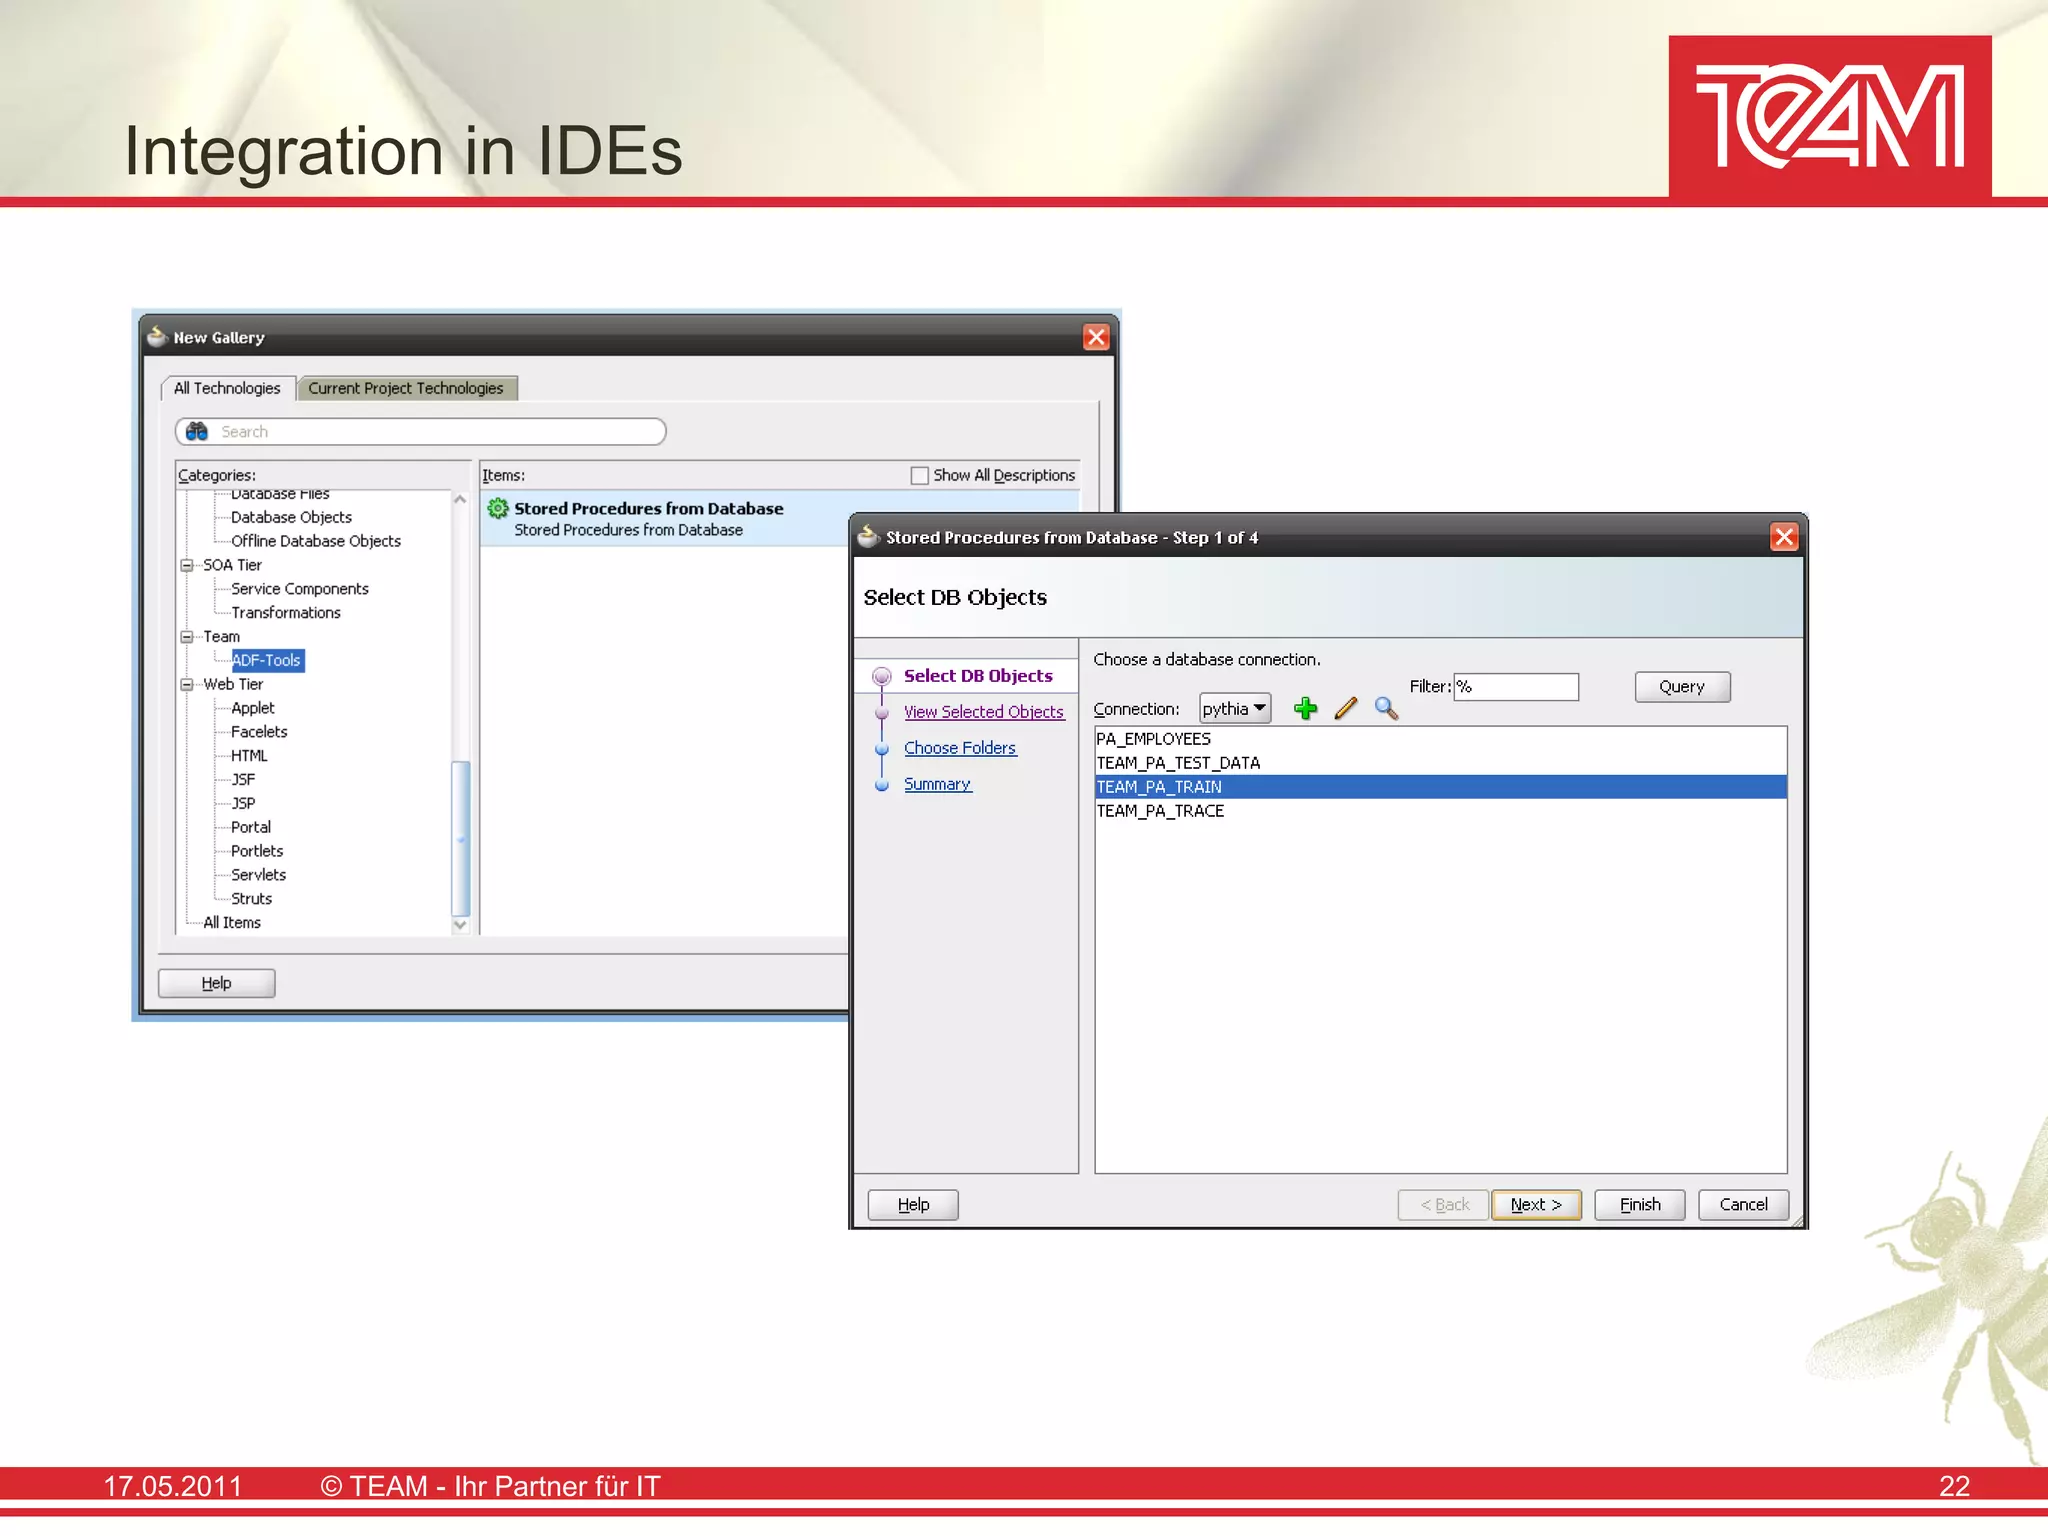The image size is (2048, 1536).
Task: Select JSP category
Action: pos(243,804)
